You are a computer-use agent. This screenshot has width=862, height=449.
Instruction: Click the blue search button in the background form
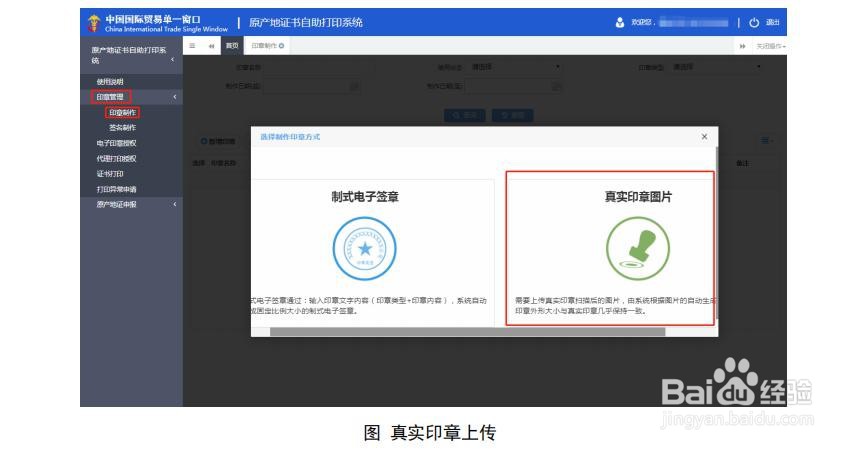tap(465, 115)
